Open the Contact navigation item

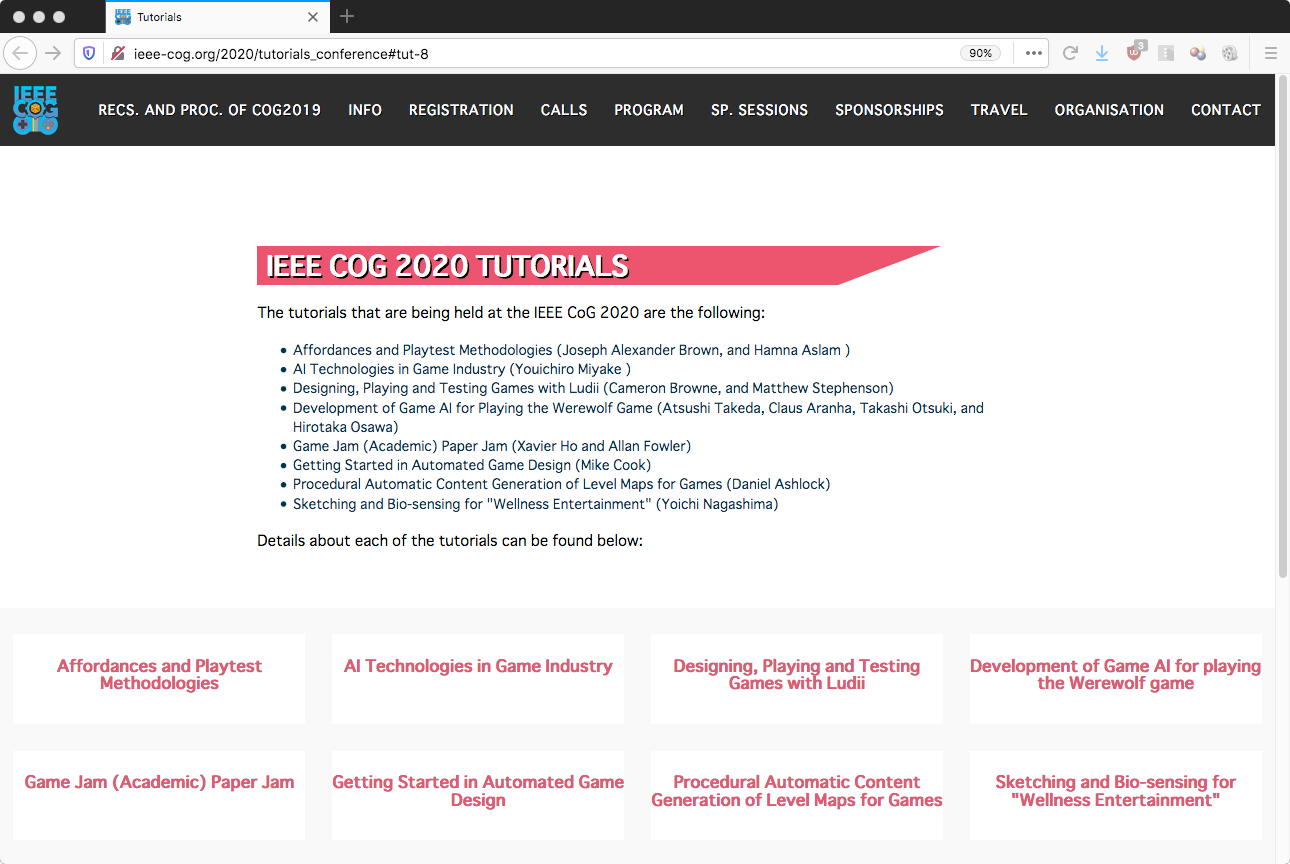point(1226,110)
